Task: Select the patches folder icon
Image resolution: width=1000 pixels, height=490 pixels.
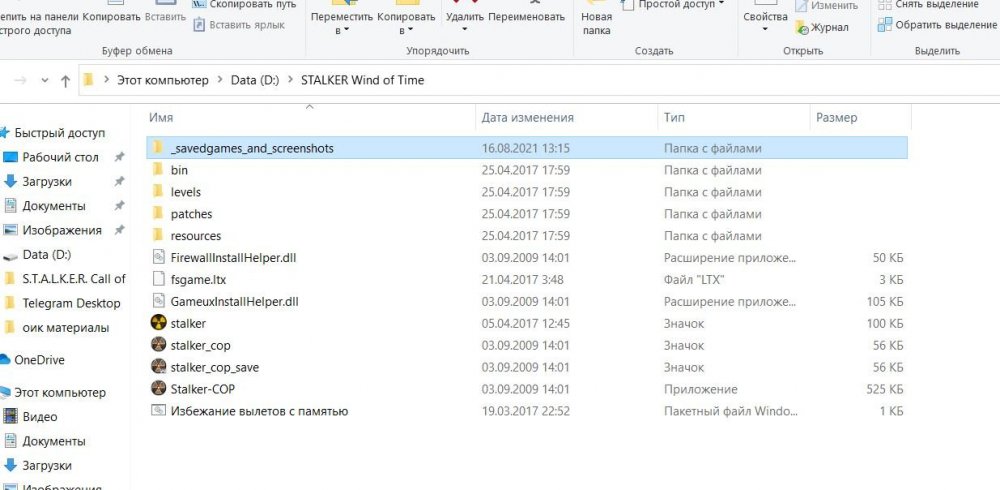Action: (x=158, y=214)
